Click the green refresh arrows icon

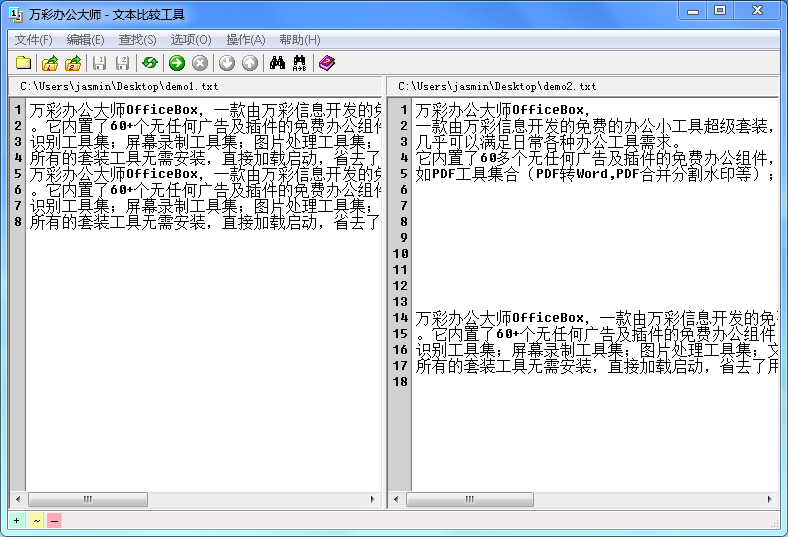(149, 63)
